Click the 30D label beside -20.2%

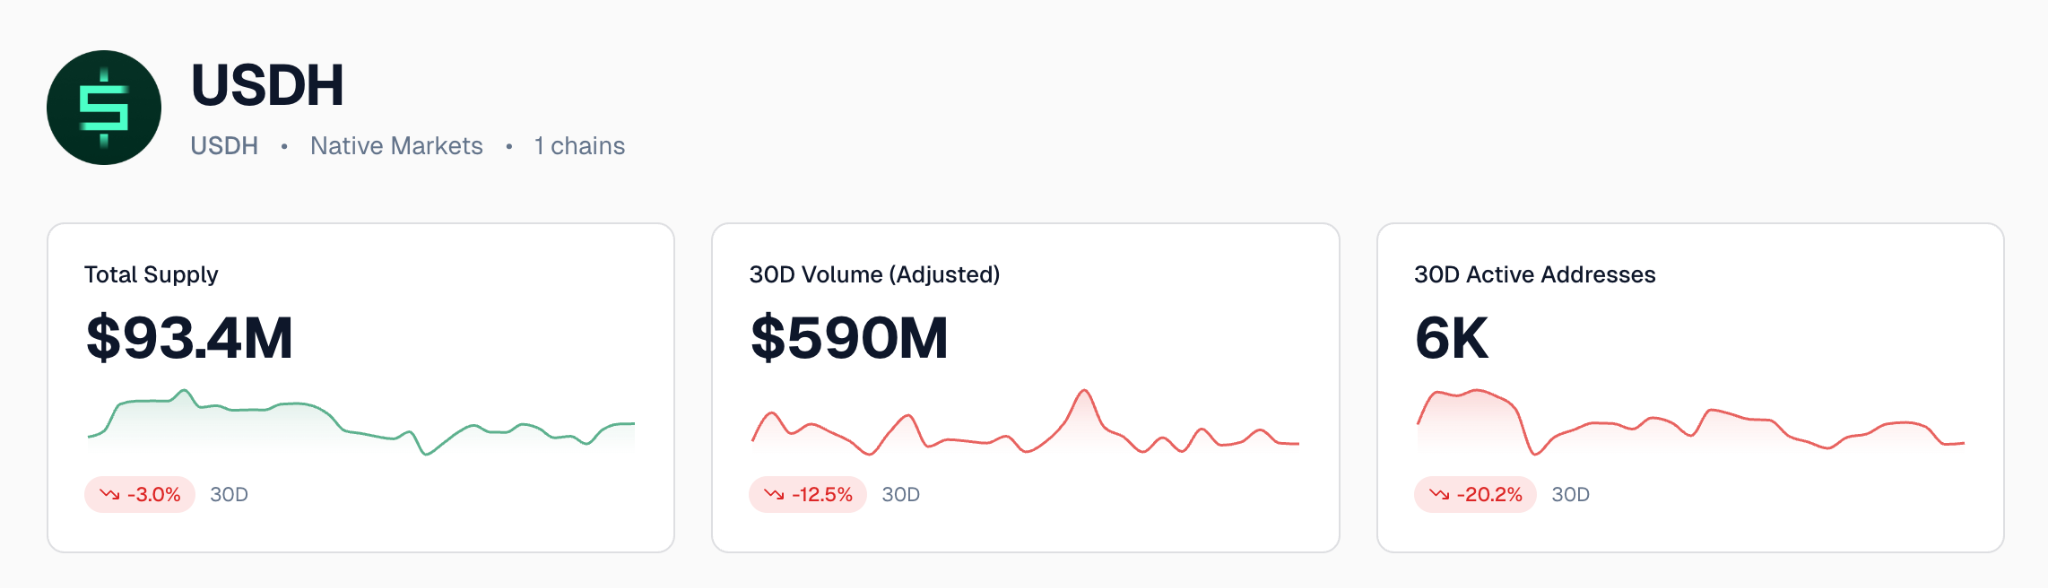(1570, 494)
